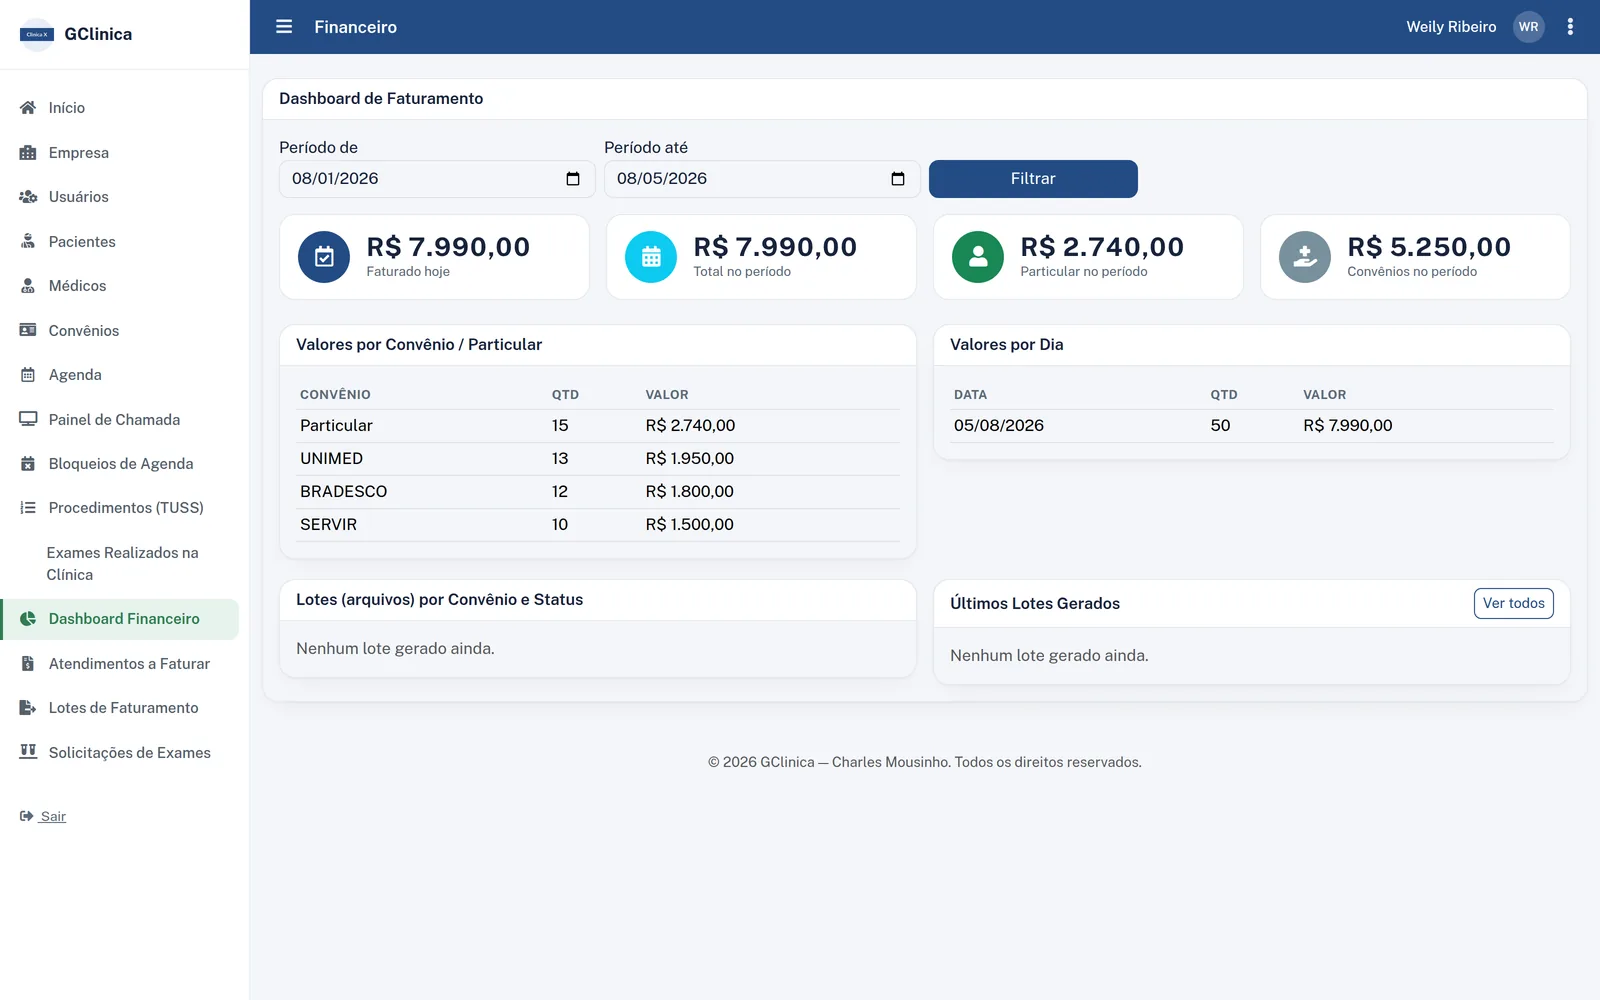Viewport: 1600px width, 1000px height.
Task: Click the Weily Ribeiro username
Action: coord(1451,27)
